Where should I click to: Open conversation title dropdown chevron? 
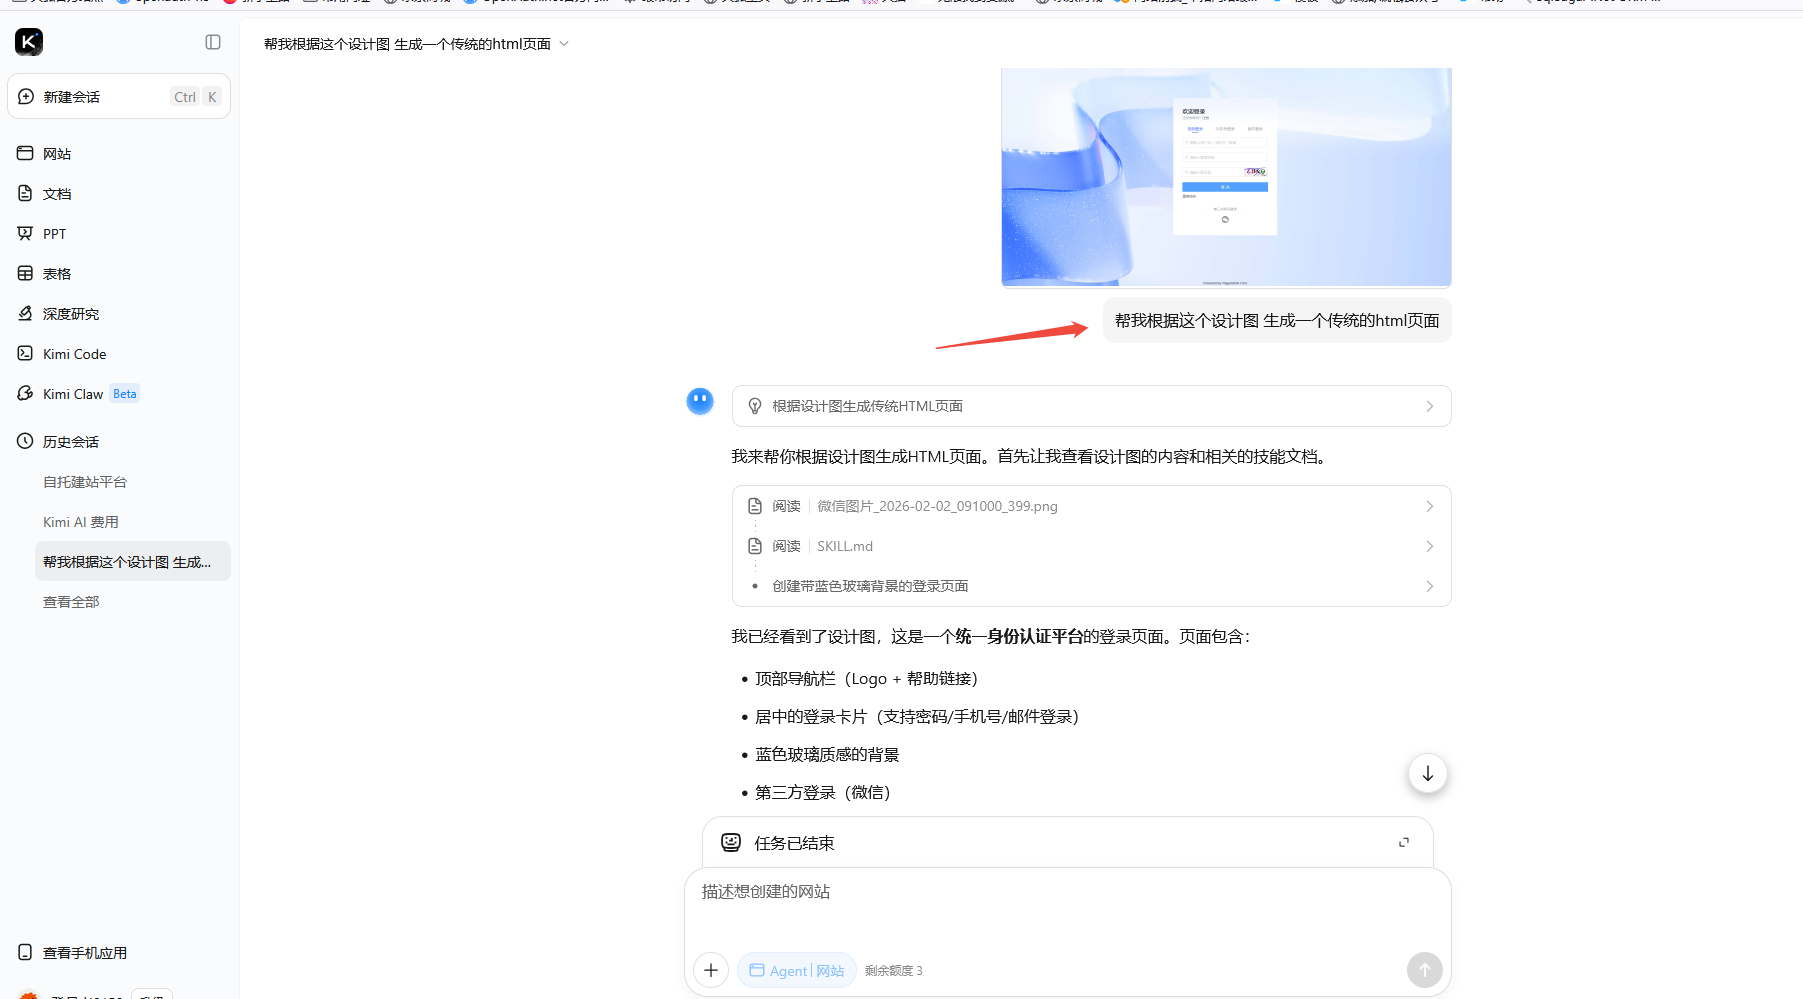coord(564,44)
